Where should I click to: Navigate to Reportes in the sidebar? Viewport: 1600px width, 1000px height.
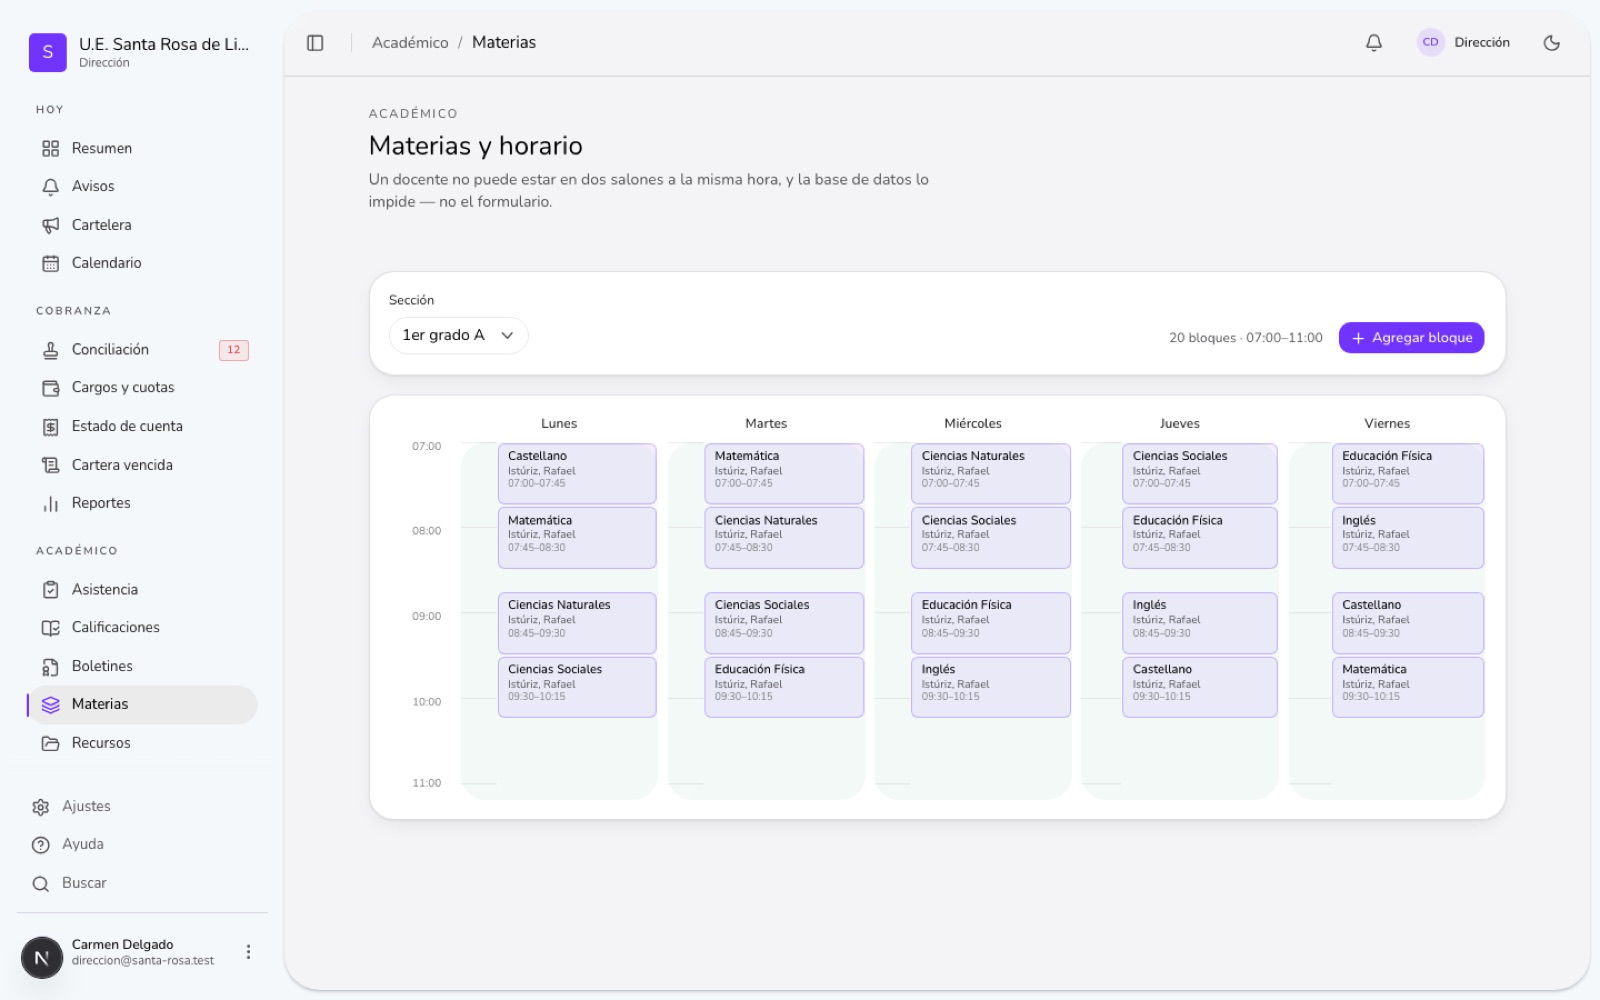pos(142,504)
